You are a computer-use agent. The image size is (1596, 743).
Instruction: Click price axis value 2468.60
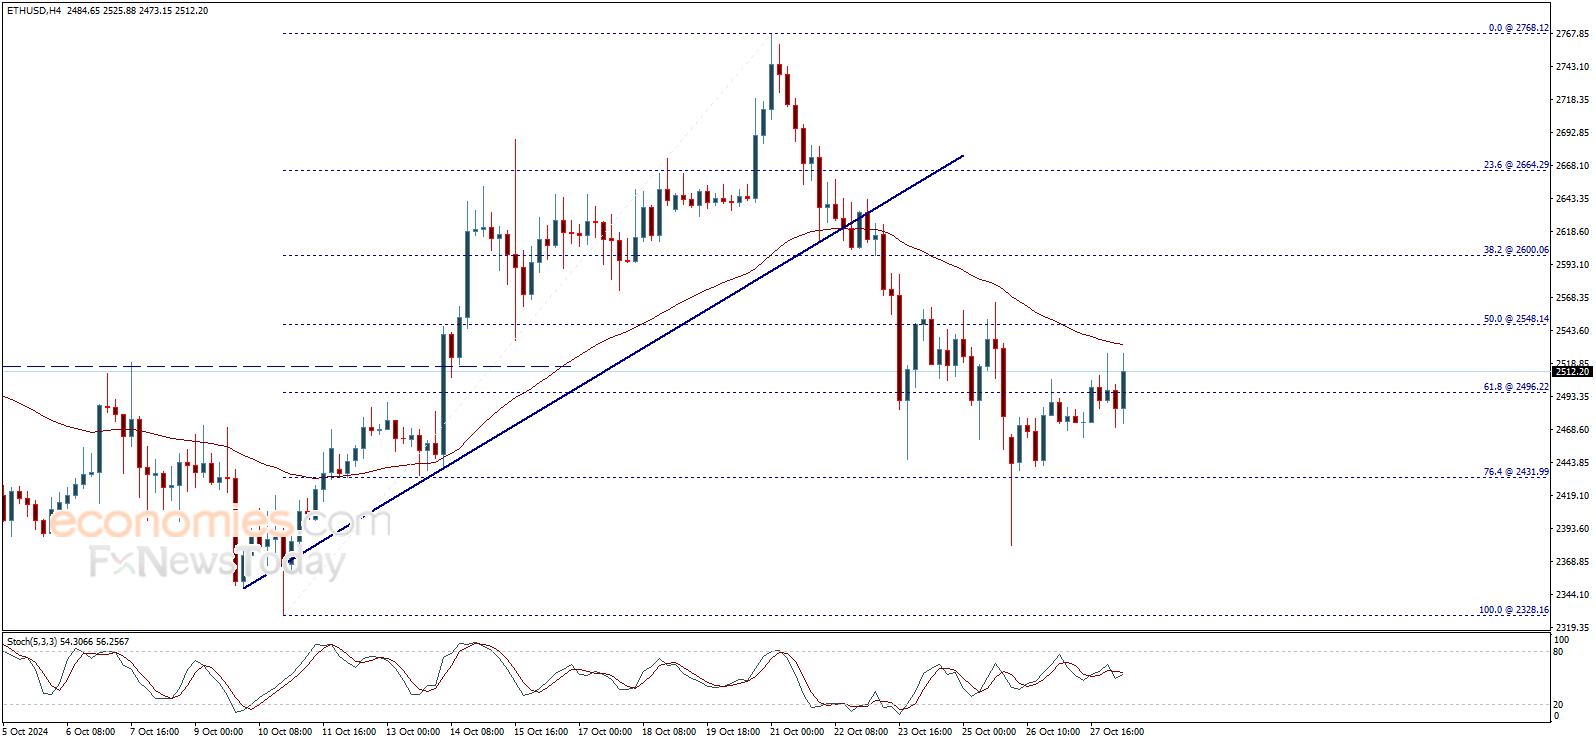1572,430
